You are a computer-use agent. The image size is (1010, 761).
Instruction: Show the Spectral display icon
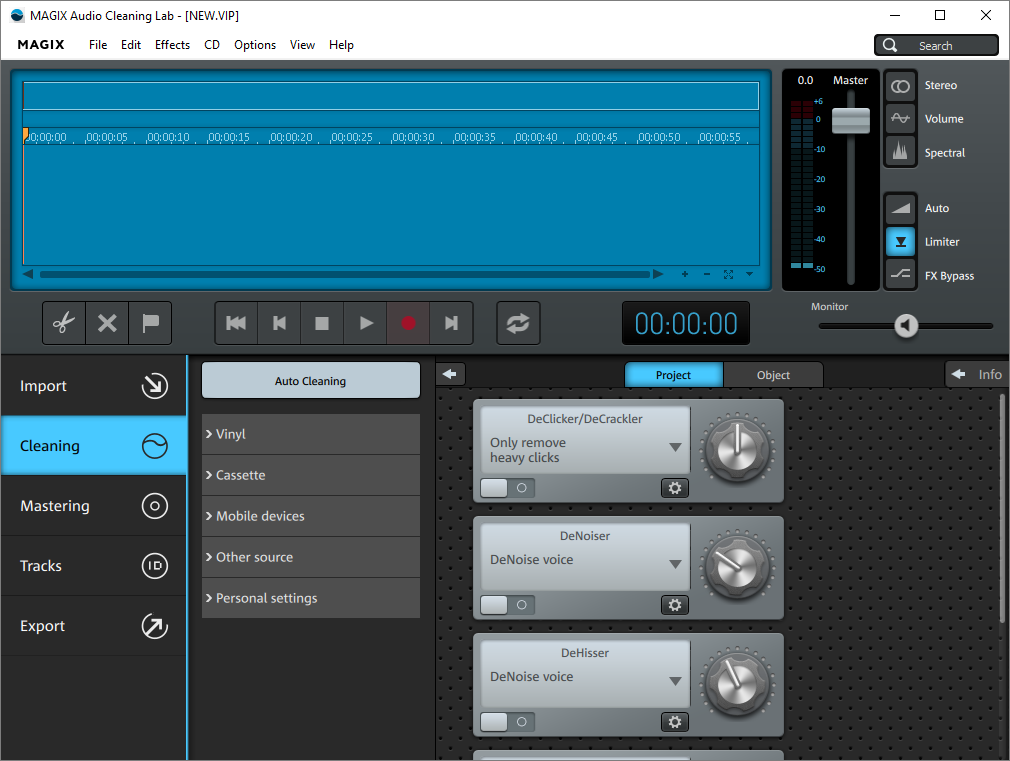(900, 152)
